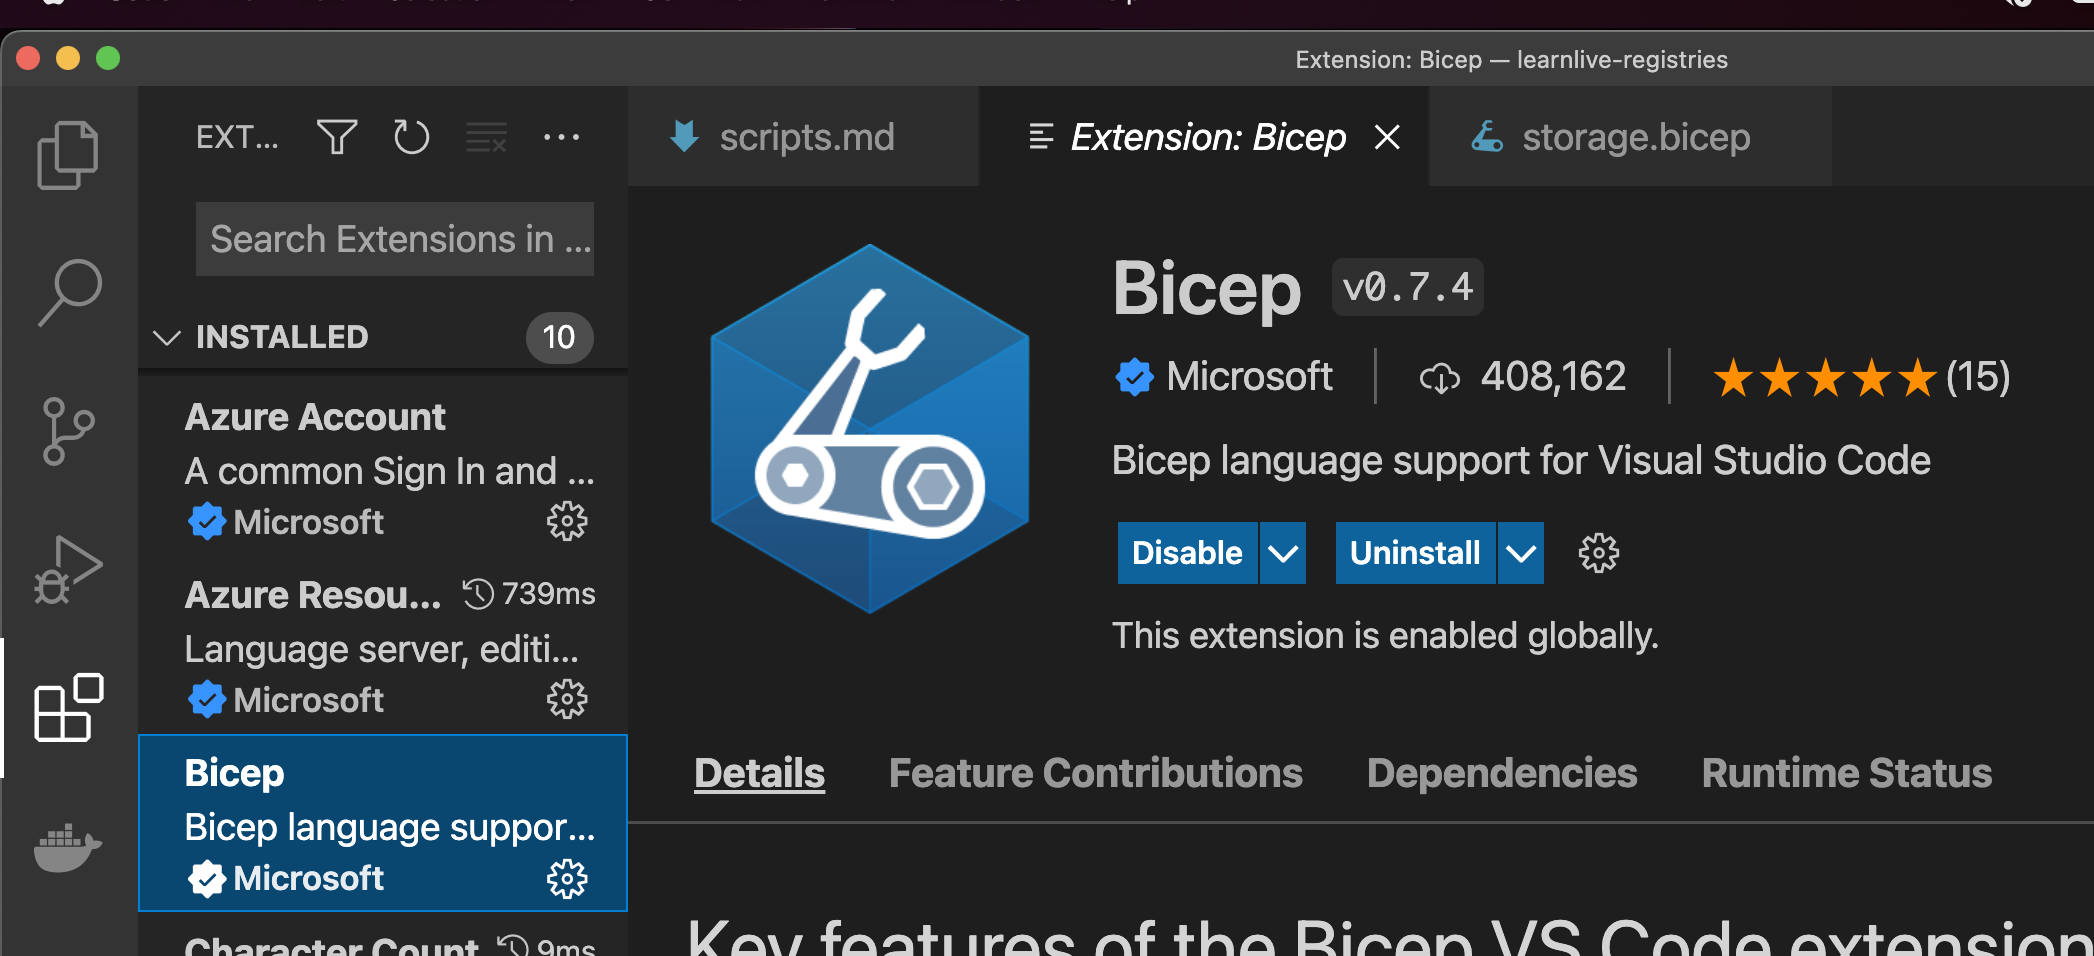2094x956 pixels.
Task: Clear the extensions search results
Action: click(485, 137)
